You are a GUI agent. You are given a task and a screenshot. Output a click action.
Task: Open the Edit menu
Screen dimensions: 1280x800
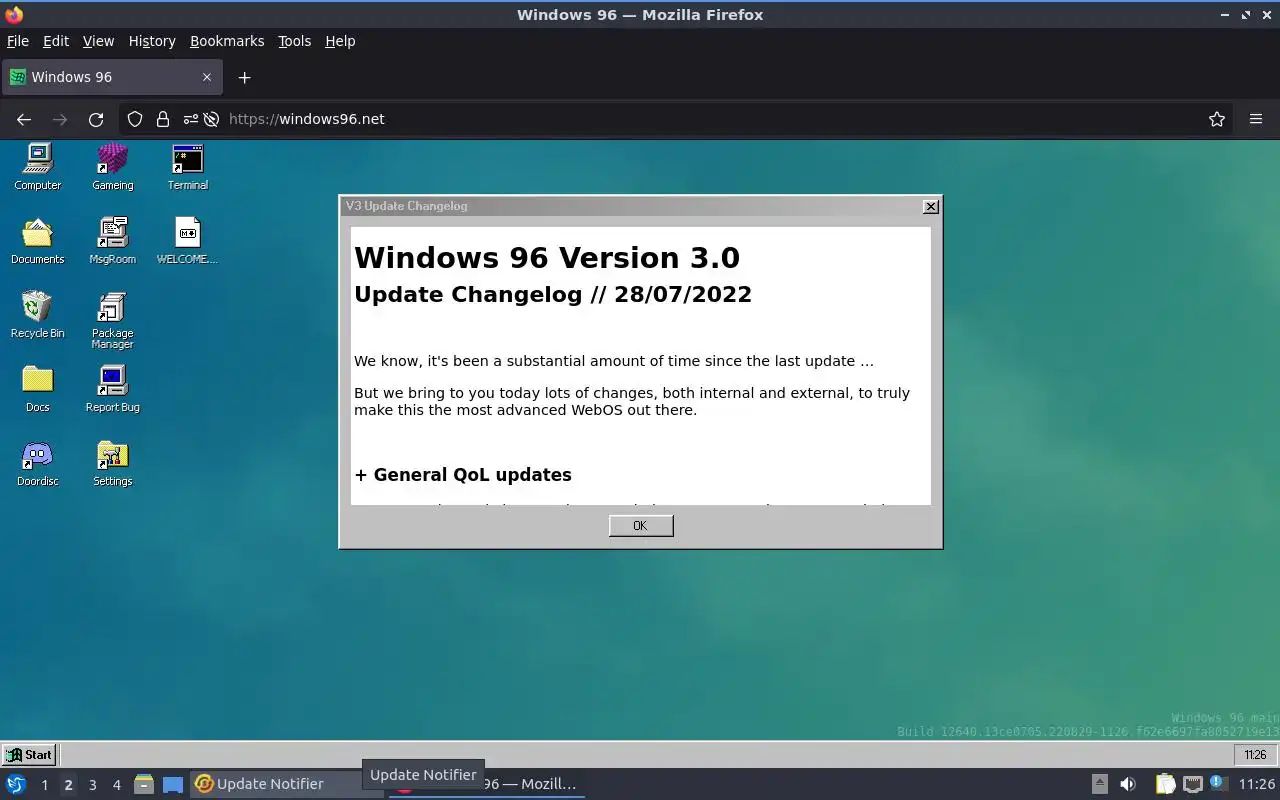56,41
